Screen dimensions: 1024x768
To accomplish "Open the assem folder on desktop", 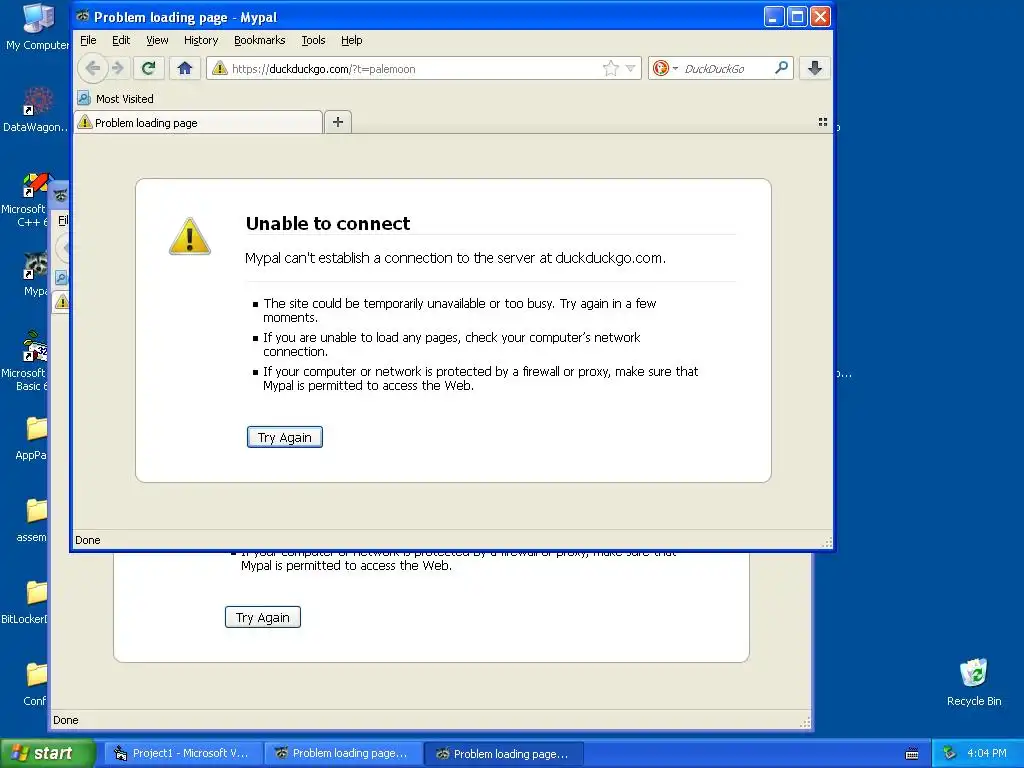I will click(x=33, y=520).
